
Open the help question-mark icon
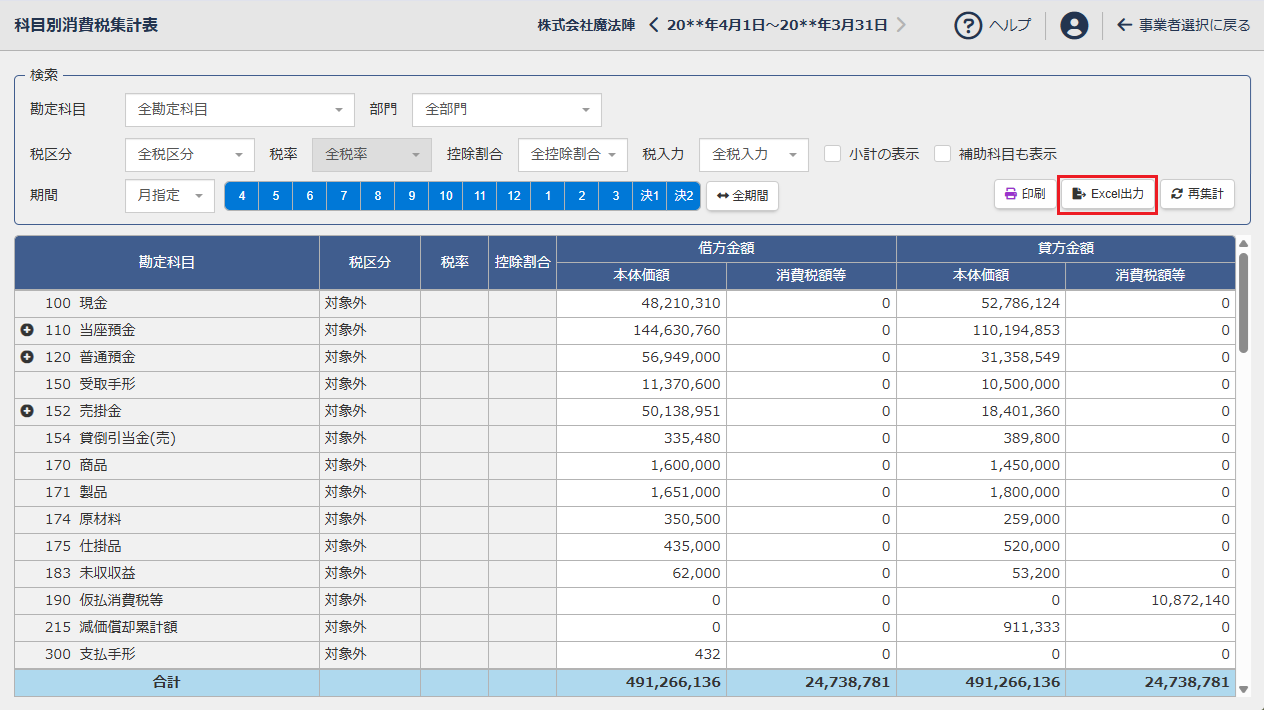coord(968,25)
